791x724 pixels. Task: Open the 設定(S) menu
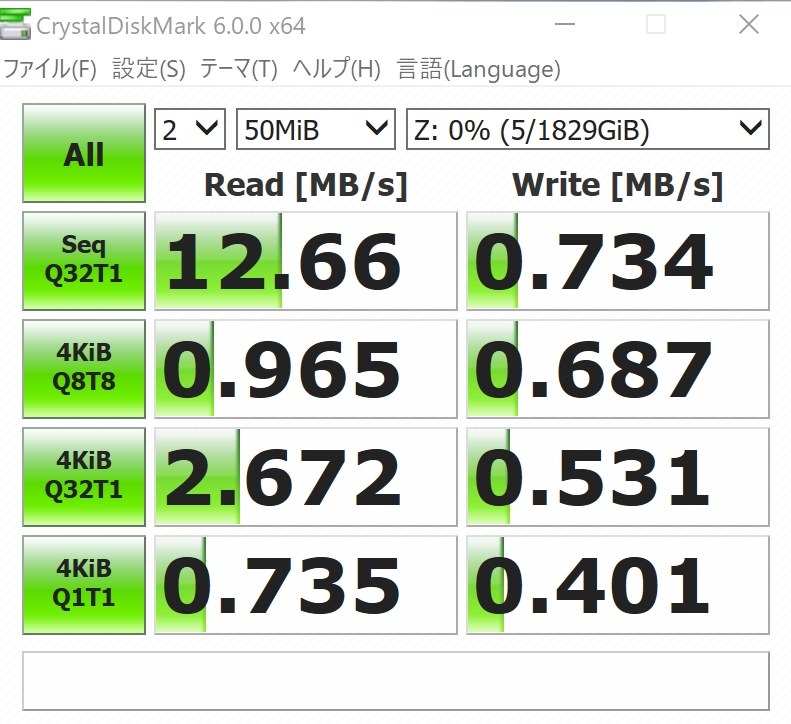pos(149,69)
